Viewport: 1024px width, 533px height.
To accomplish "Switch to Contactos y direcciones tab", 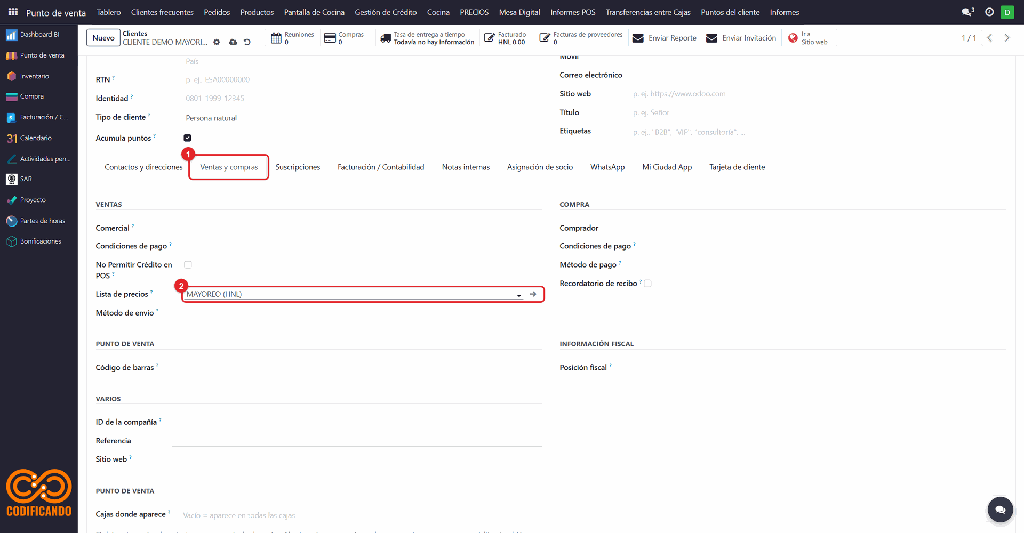I will pos(144,167).
